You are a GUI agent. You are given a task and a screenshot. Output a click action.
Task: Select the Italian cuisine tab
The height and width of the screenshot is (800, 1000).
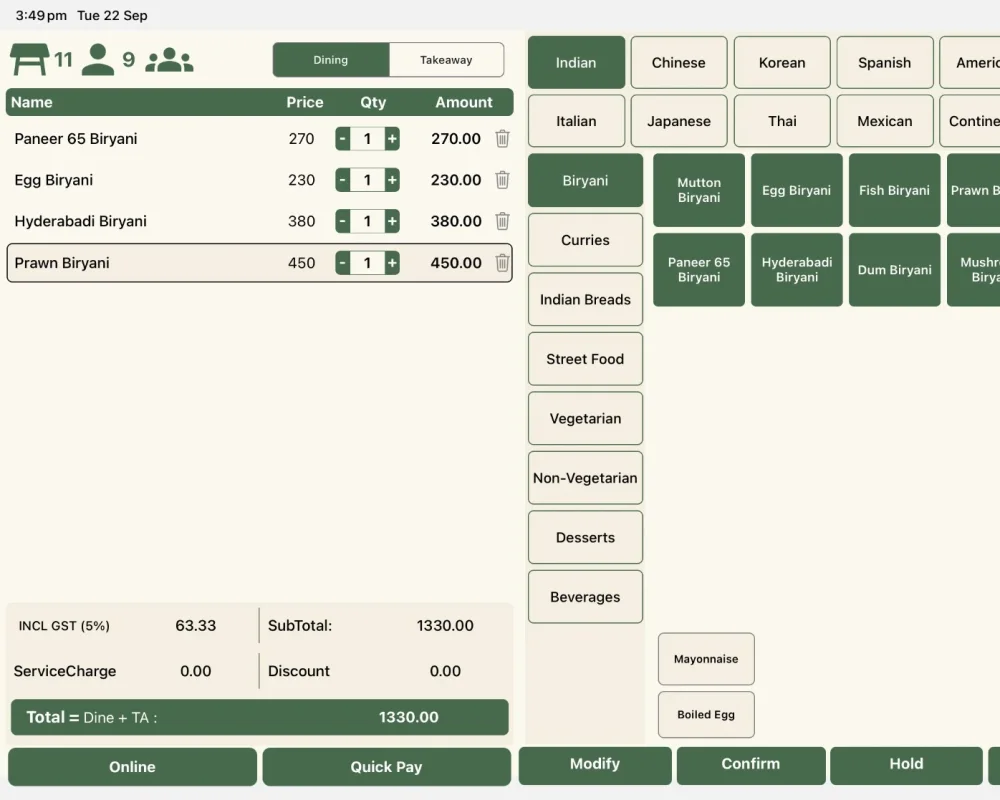tap(577, 121)
